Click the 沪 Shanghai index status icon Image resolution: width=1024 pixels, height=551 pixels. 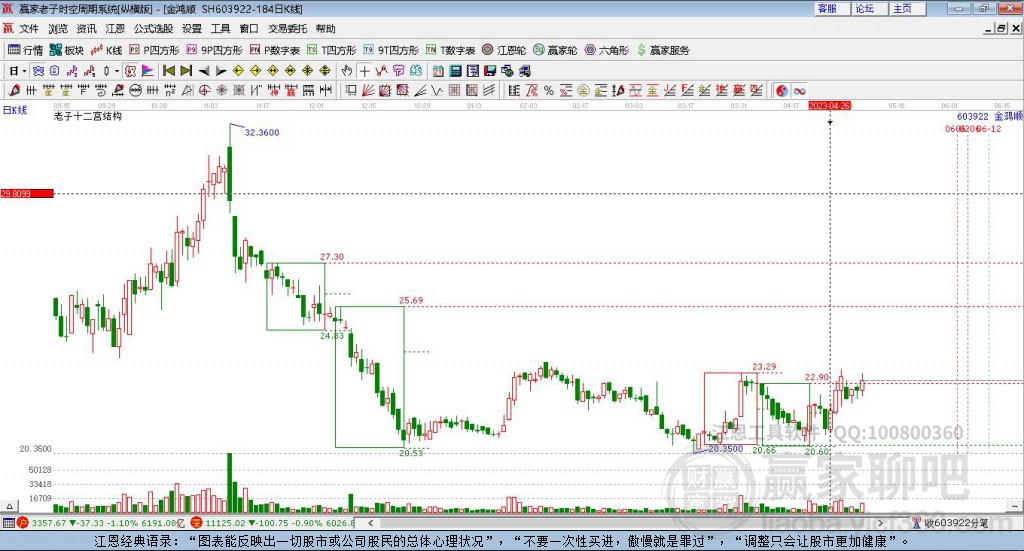pyautogui.click(x=23, y=523)
